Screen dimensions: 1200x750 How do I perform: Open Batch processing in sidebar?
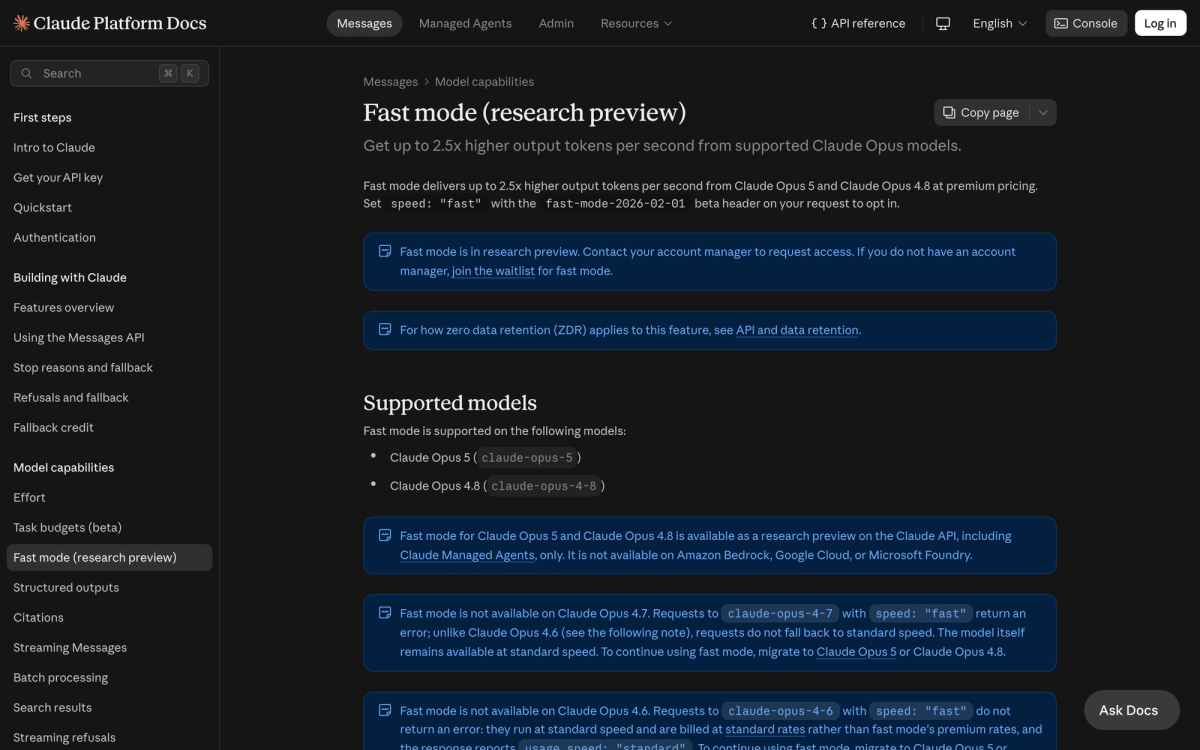point(60,677)
